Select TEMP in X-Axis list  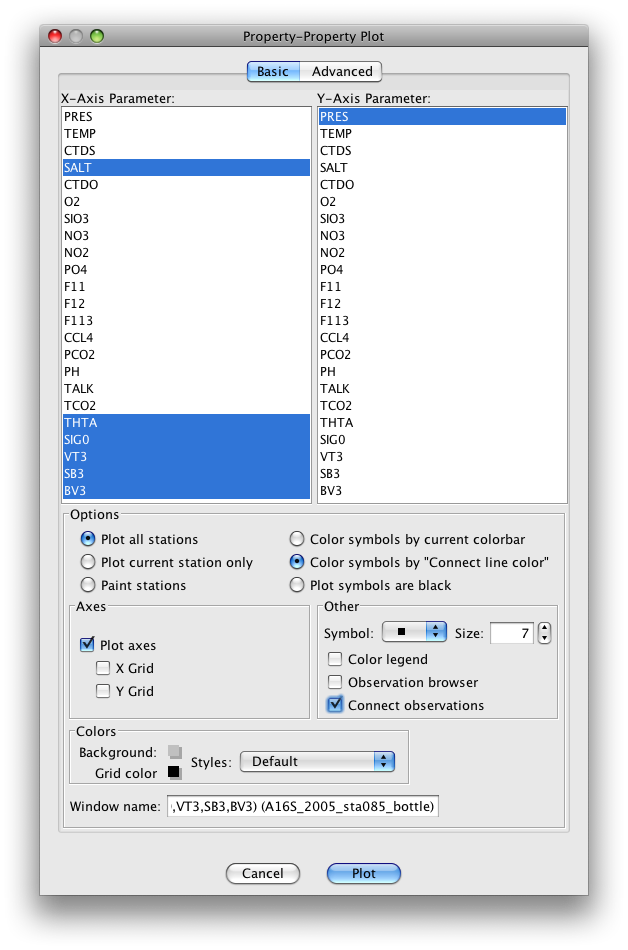(187, 133)
